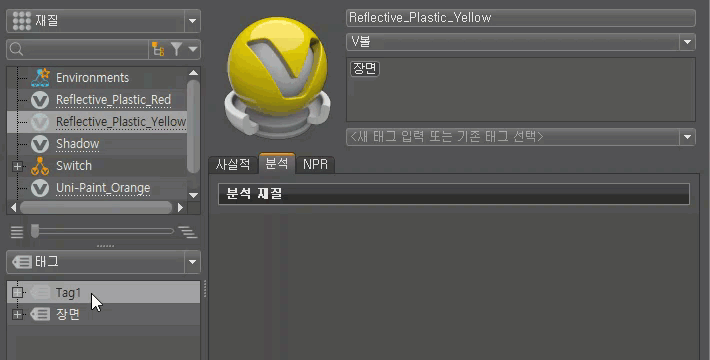Expand the Switch node

click(x=17, y=166)
